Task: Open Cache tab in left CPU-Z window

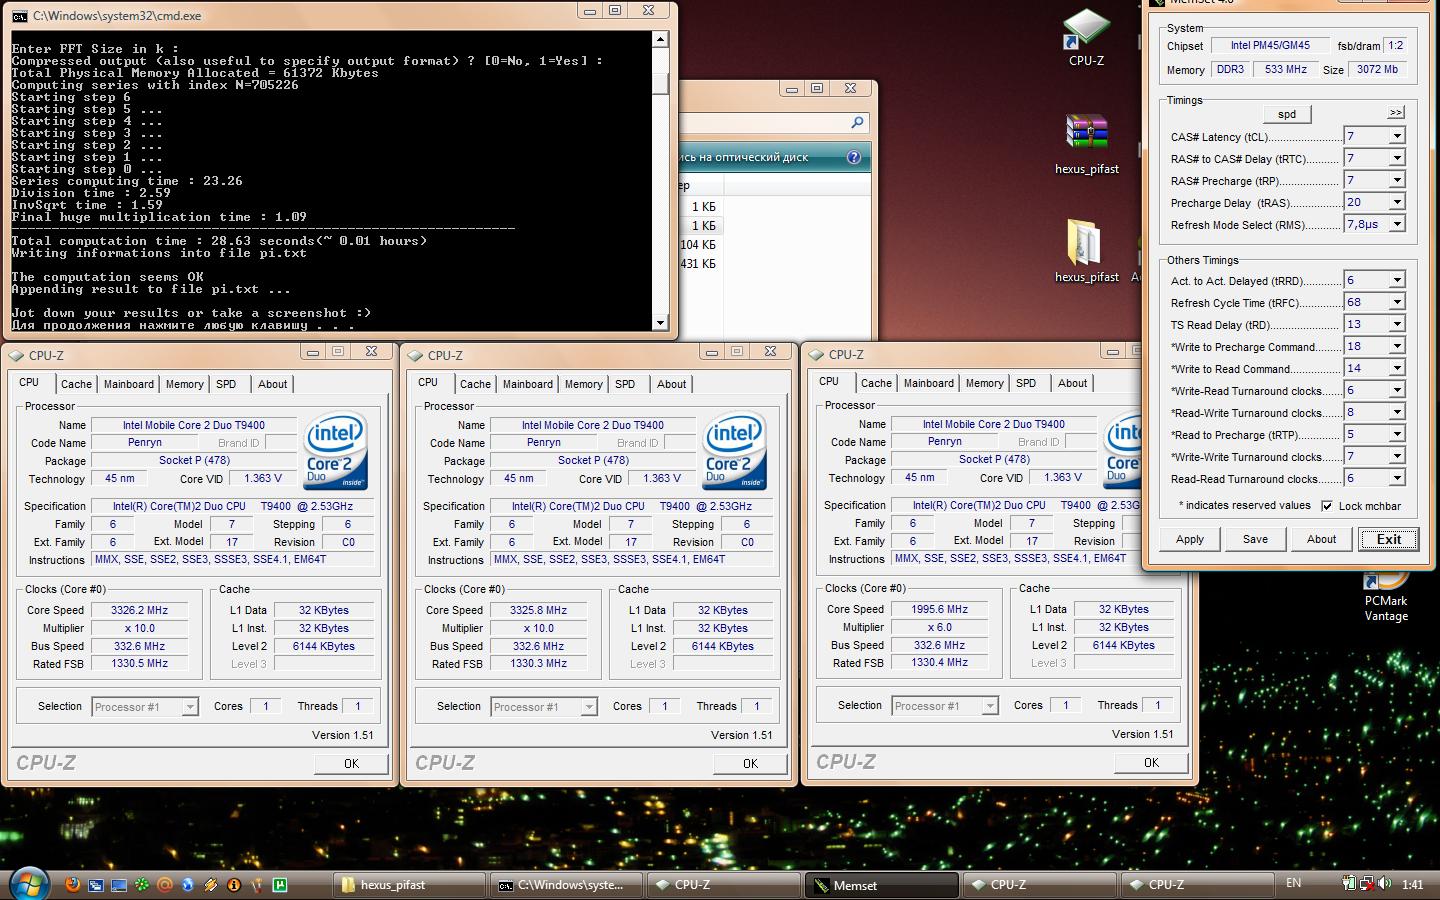Action: pyautogui.click(x=76, y=384)
